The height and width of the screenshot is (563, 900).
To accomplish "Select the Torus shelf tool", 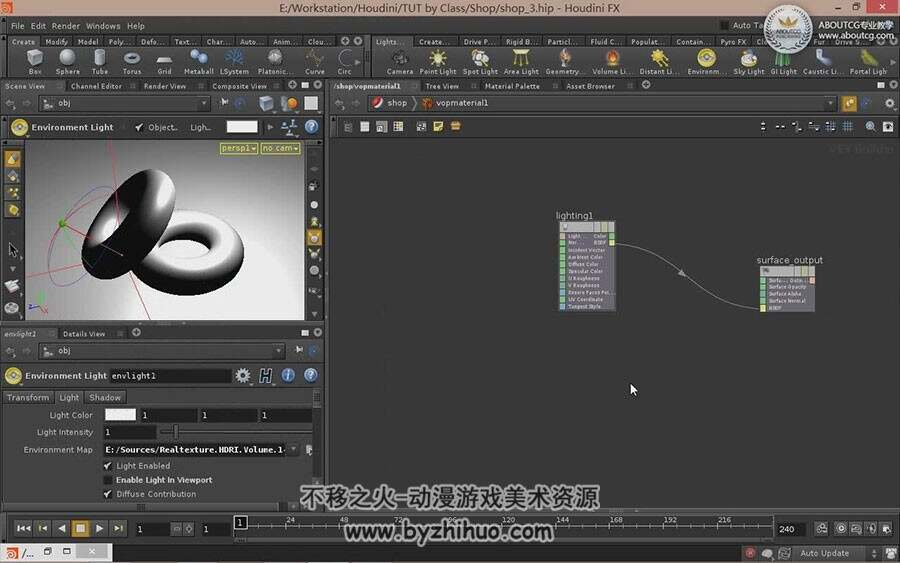I will pos(132,61).
